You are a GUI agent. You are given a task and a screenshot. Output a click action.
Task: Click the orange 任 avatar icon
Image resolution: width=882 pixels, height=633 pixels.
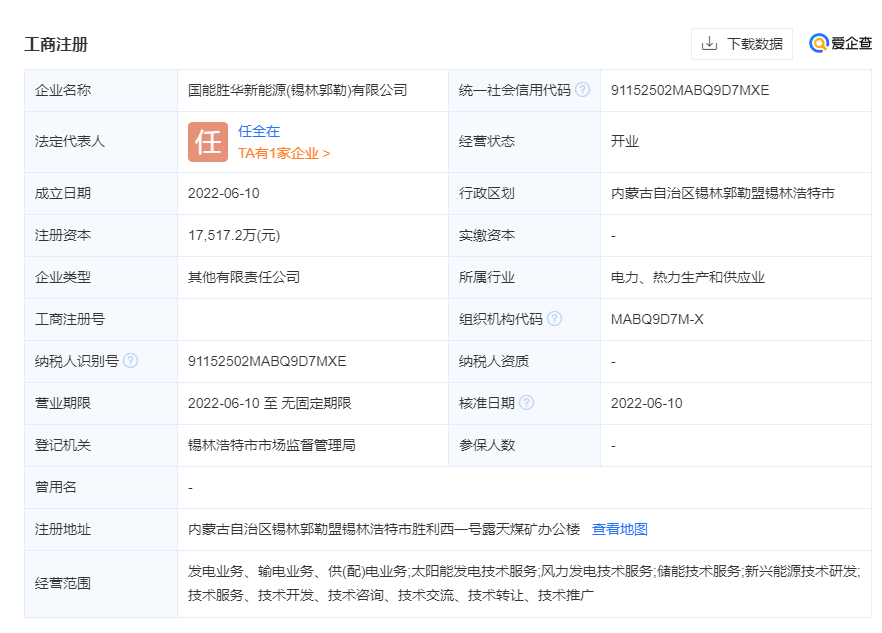pyautogui.click(x=208, y=142)
